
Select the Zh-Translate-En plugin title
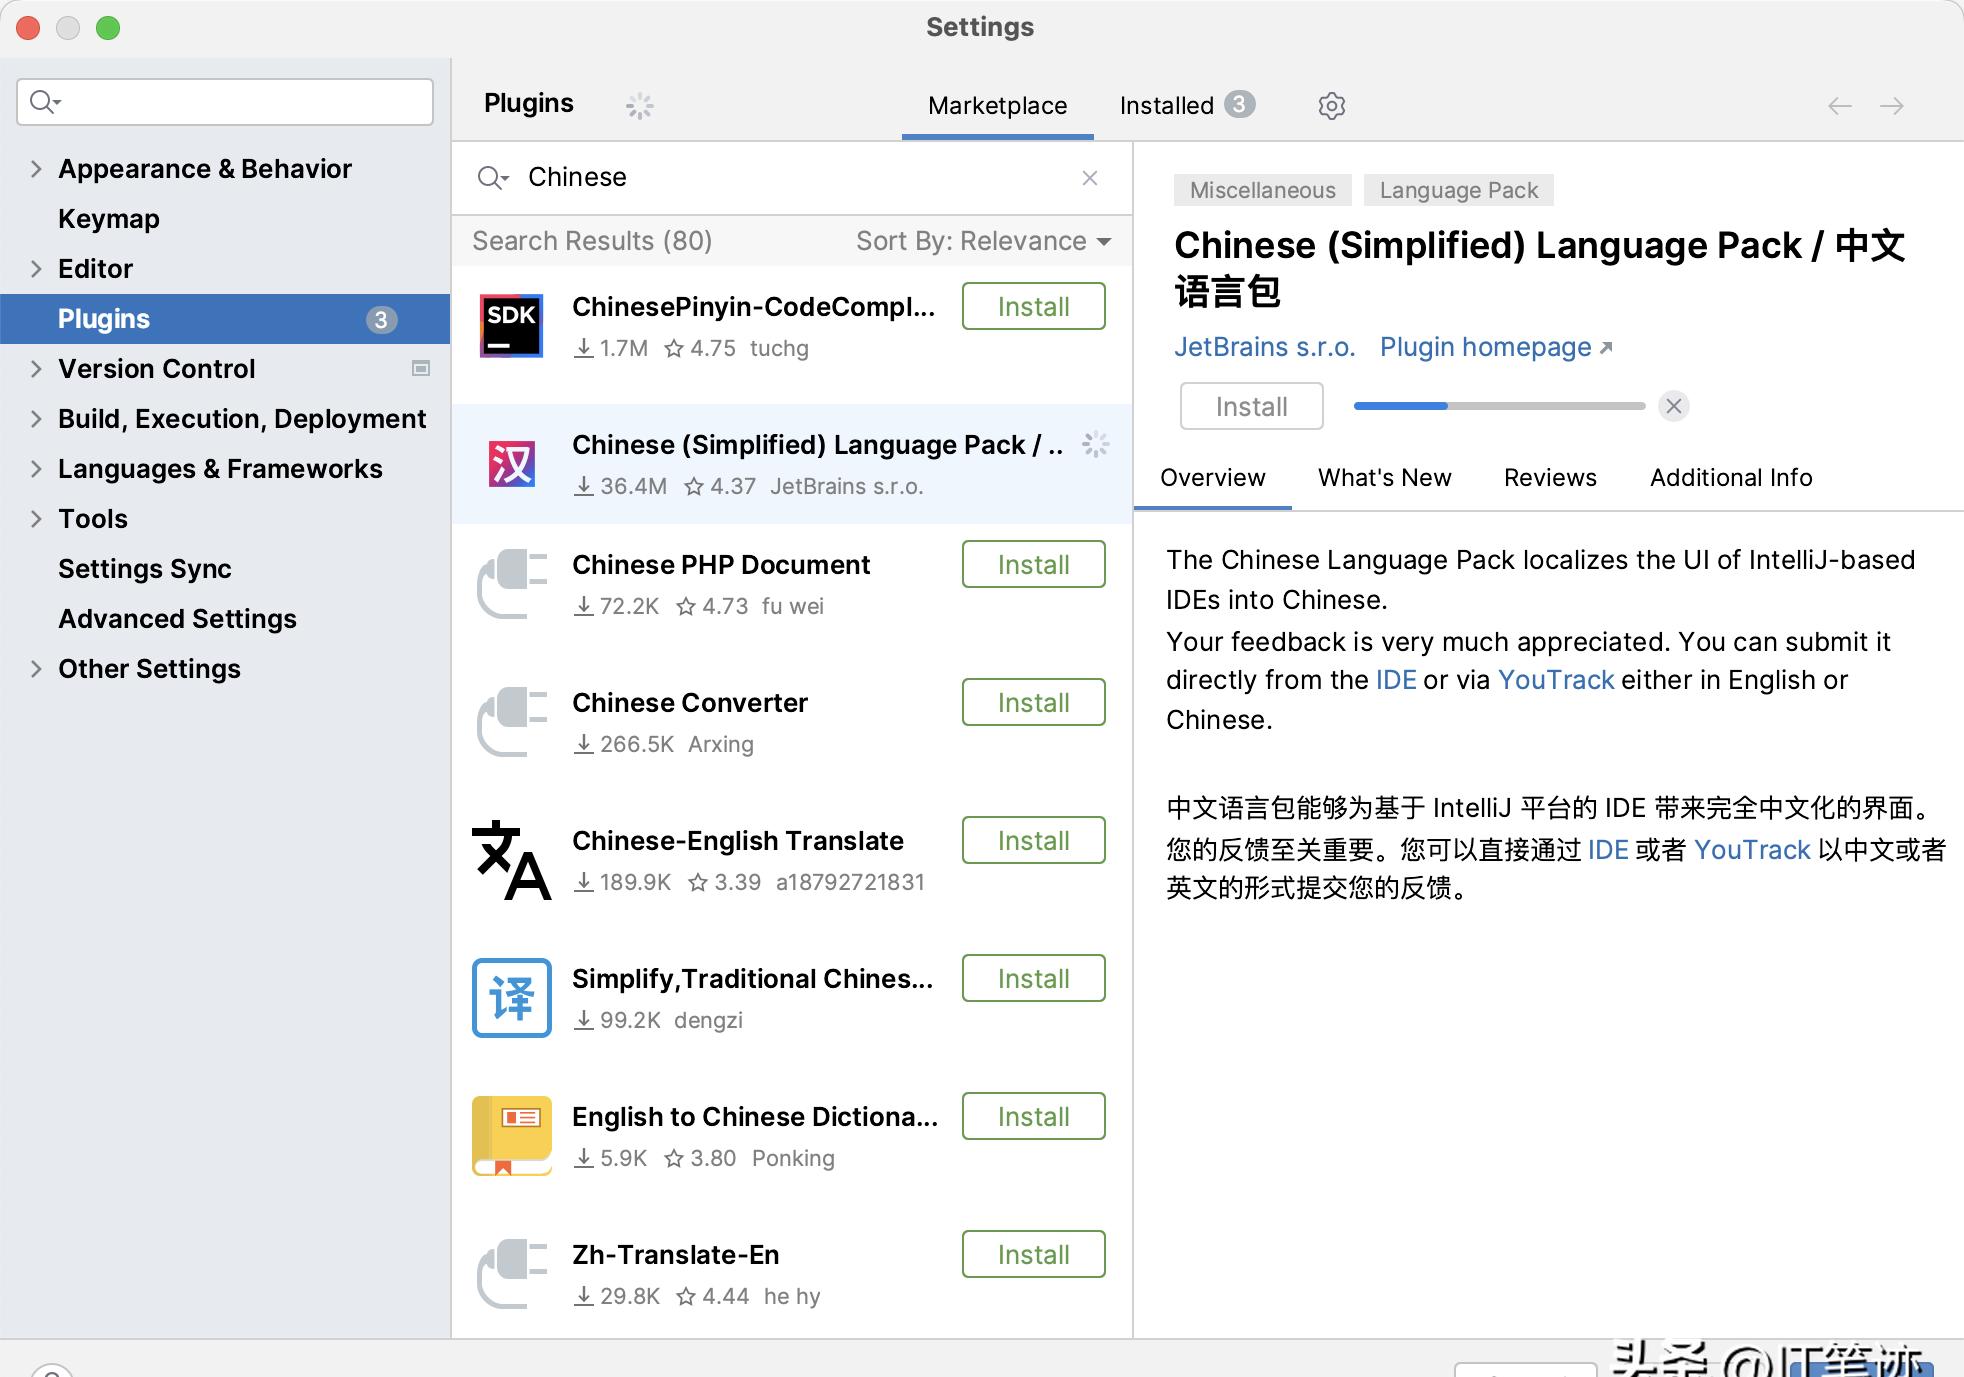tap(675, 1255)
